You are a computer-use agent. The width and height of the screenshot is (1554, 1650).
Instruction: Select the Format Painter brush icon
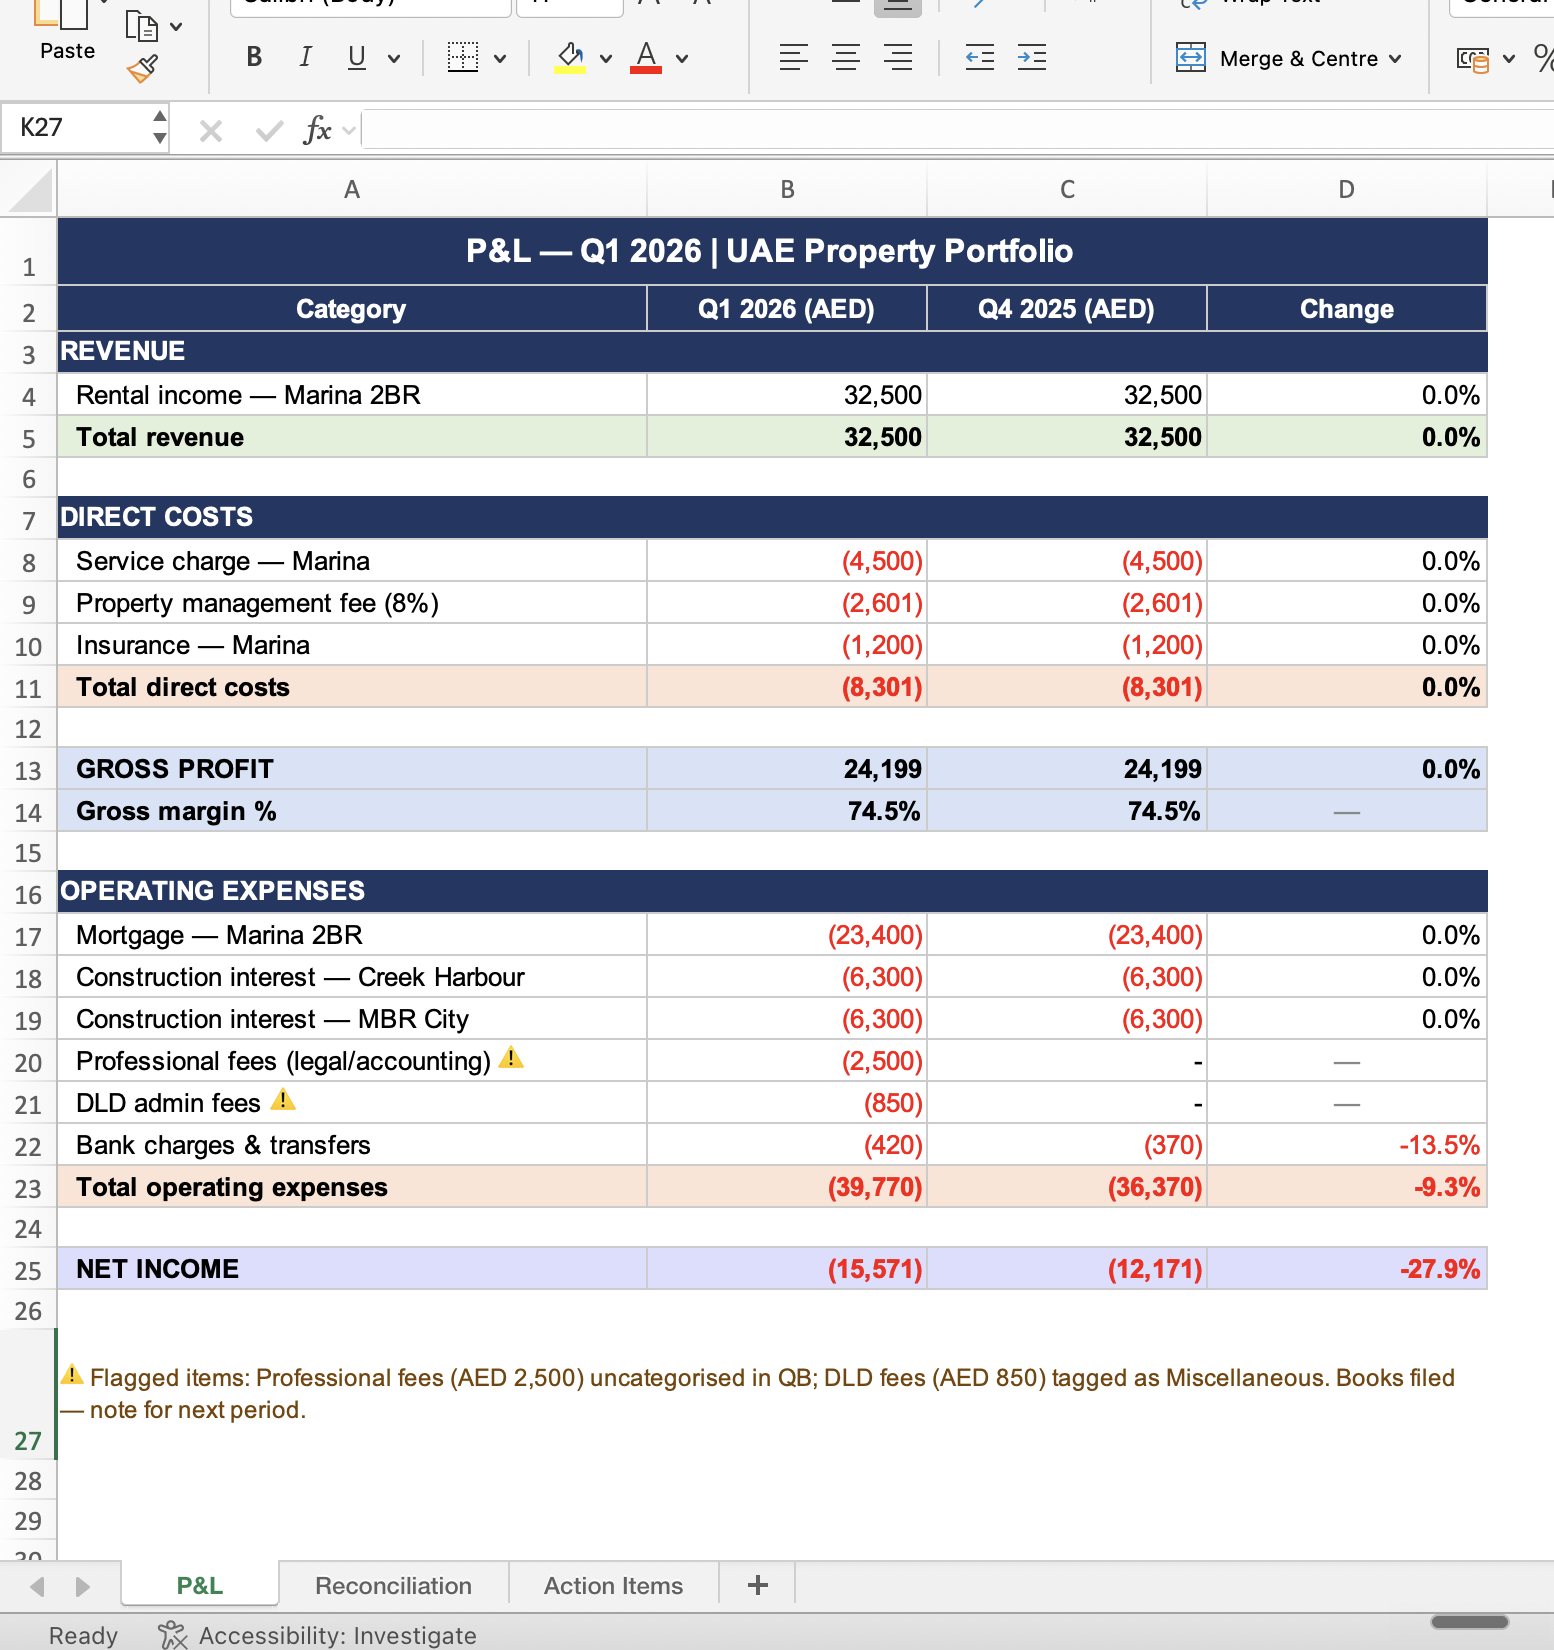pos(142,68)
